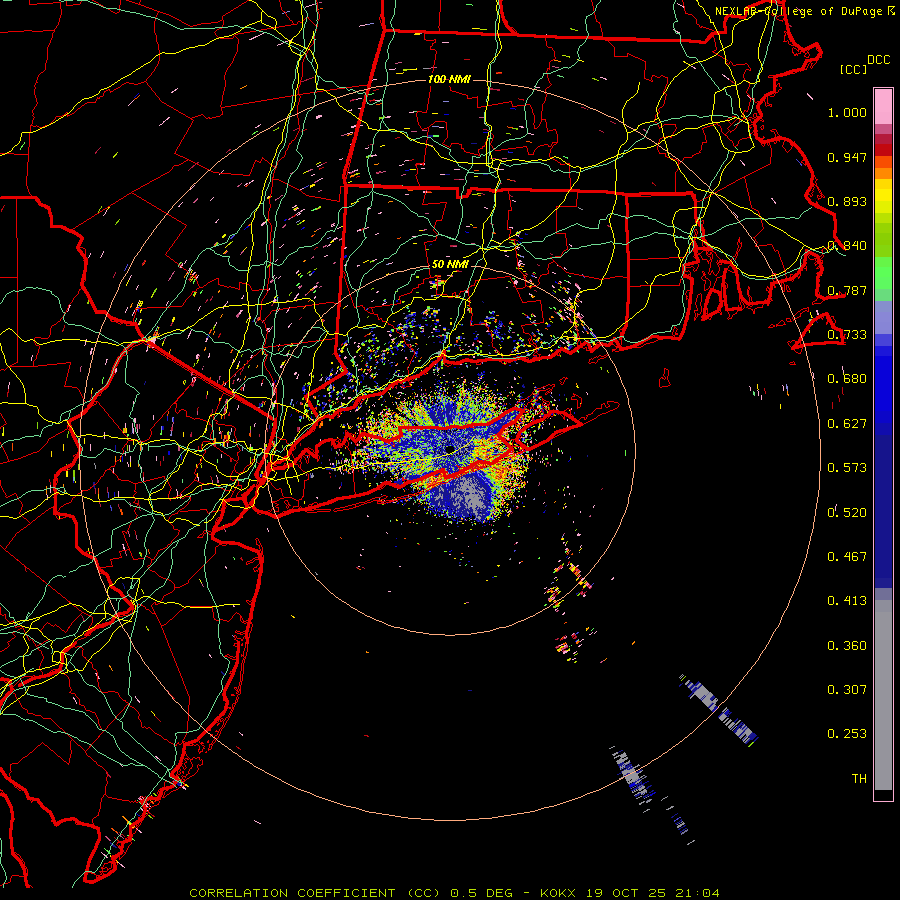Image resolution: width=900 pixels, height=900 pixels.
Task: Click the 0.413 color scale value
Action: (847, 601)
